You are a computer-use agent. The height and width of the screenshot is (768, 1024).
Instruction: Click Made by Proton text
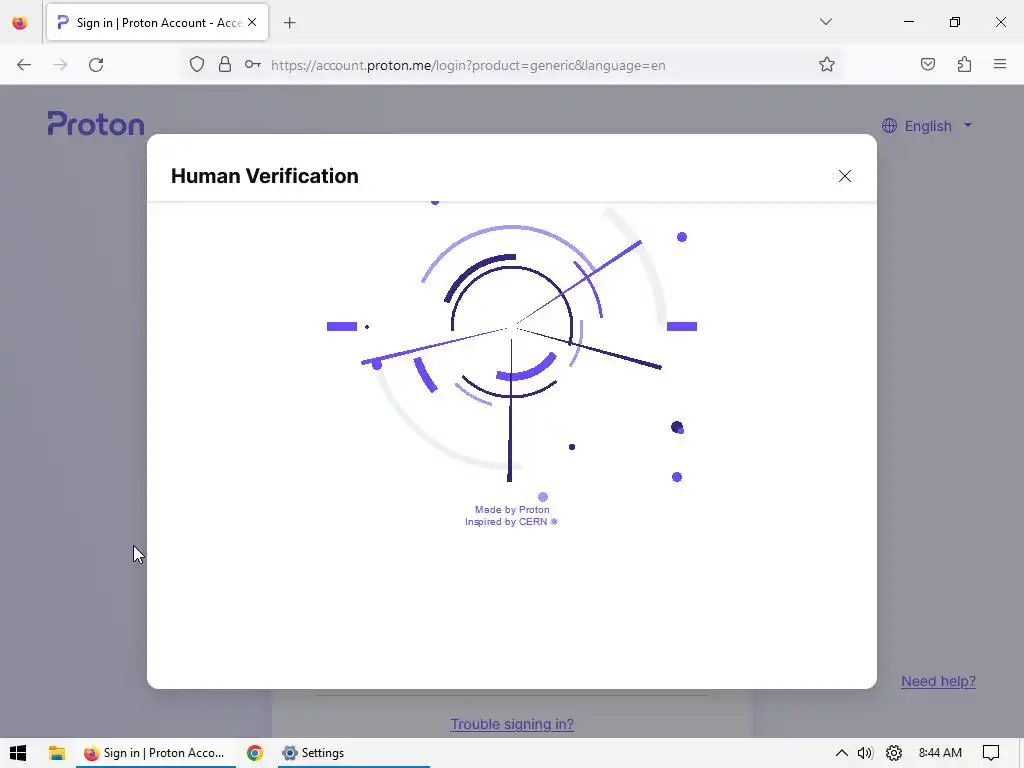tap(512, 509)
